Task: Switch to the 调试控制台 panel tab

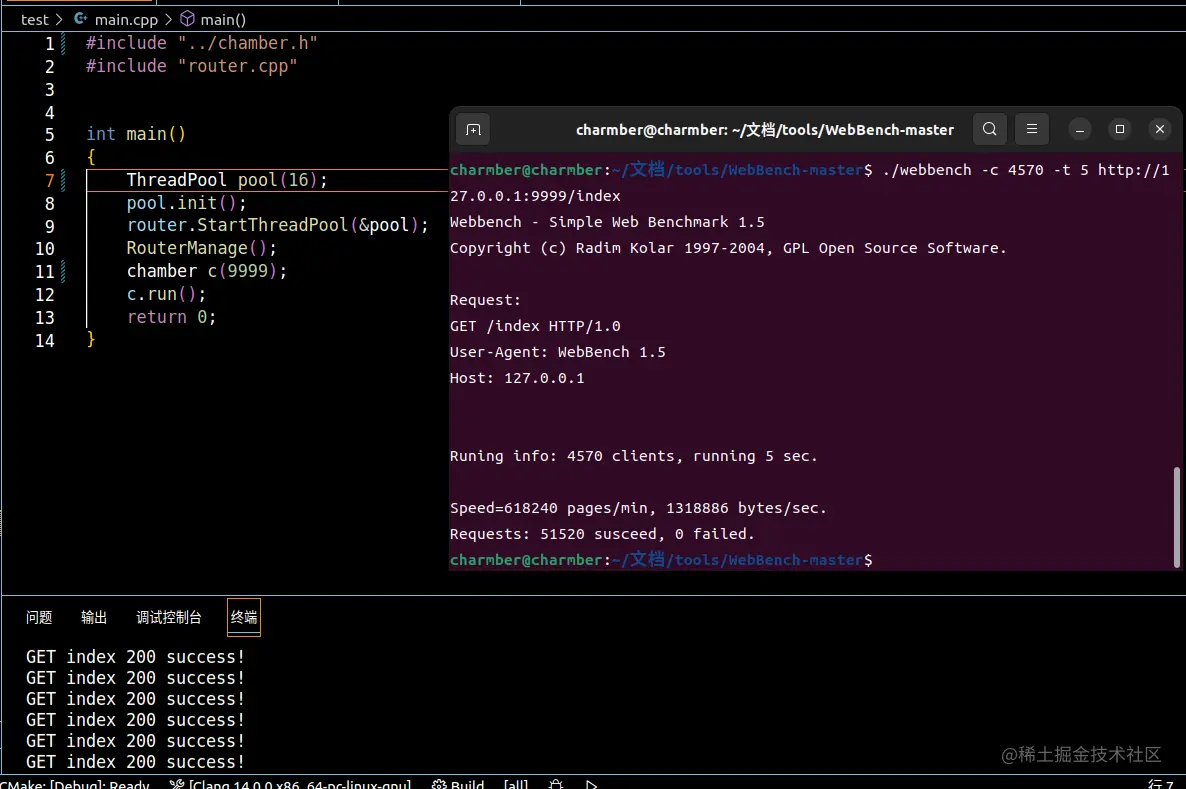Action: tap(169, 617)
